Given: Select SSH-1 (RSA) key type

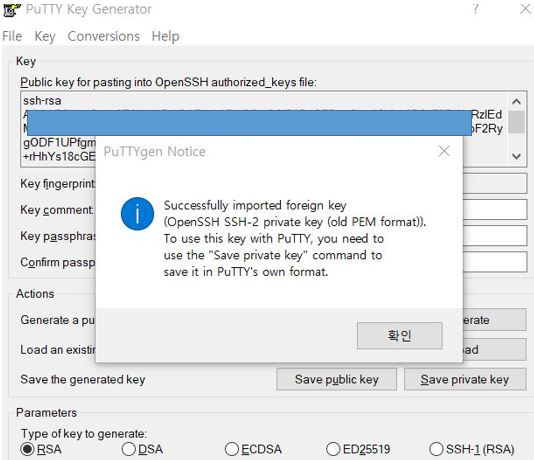Looking at the screenshot, I should [x=472, y=449].
